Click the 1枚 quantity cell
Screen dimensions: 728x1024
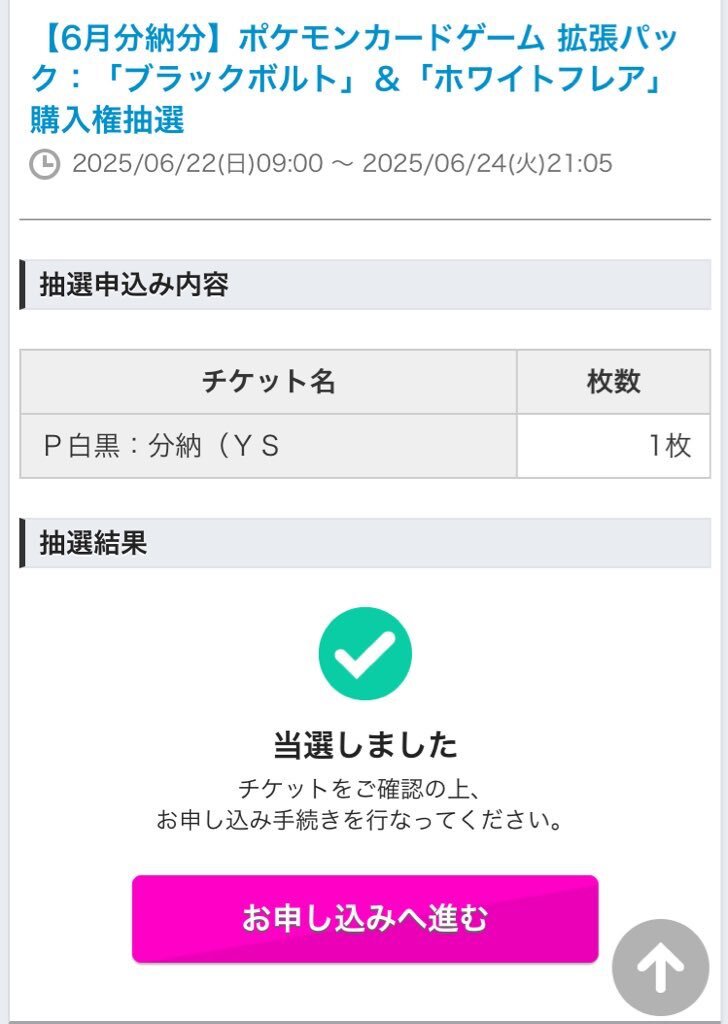(613, 446)
